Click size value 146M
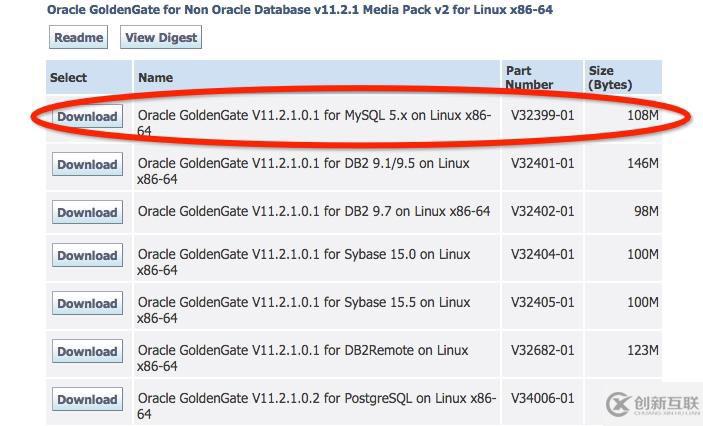The height and width of the screenshot is (426, 703). pos(643,163)
